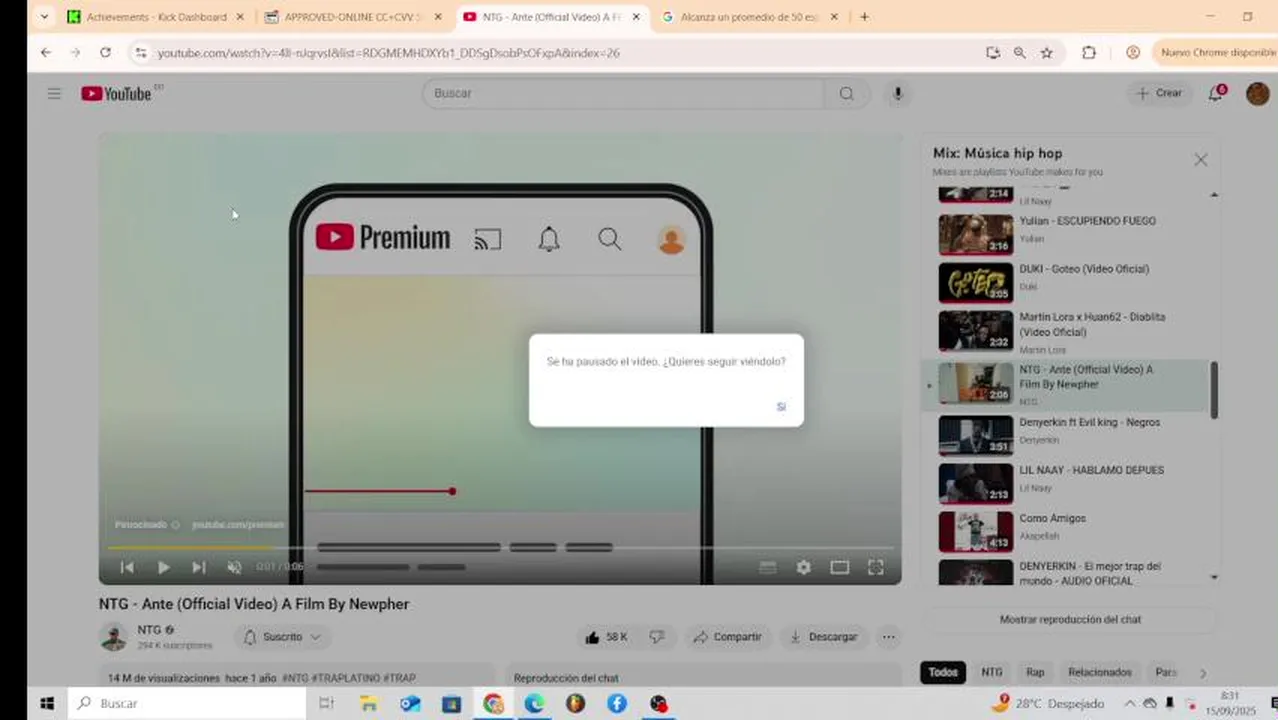Share the video via Compartir
The width and height of the screenshot is (1278, 720).
point(727,637)
